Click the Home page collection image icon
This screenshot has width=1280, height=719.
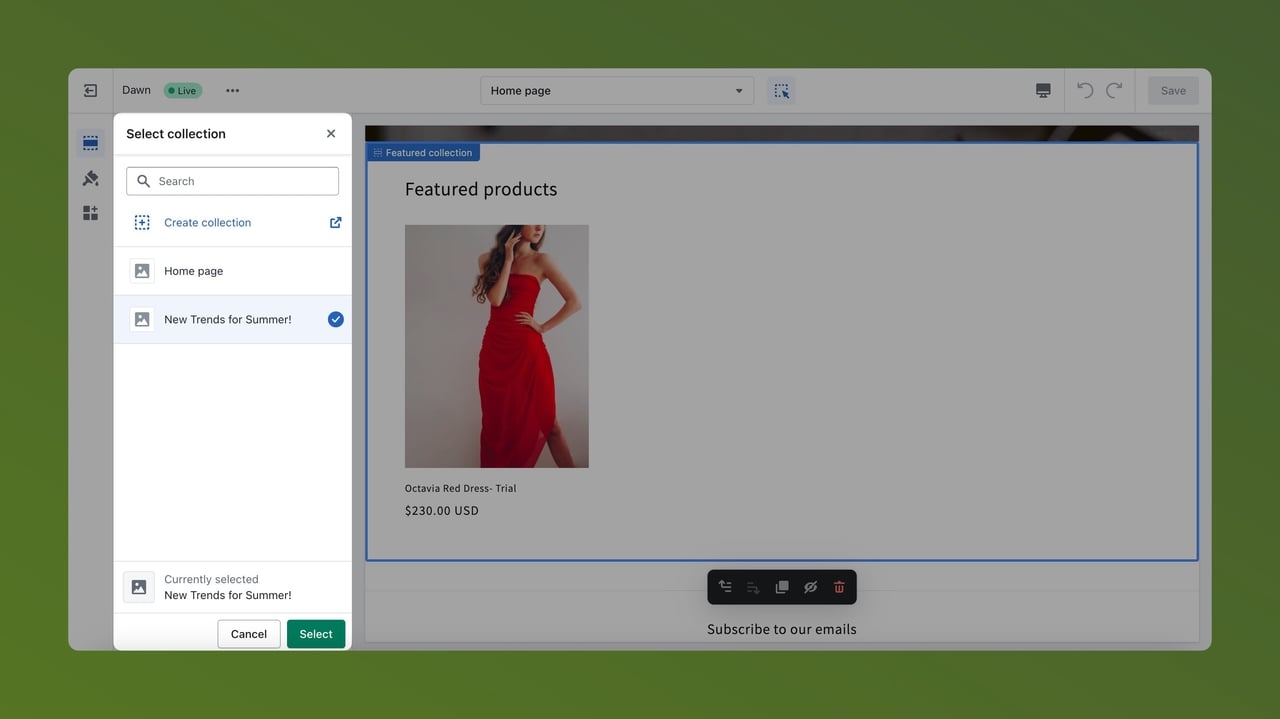pyautogui.click(x=142, y=271)
